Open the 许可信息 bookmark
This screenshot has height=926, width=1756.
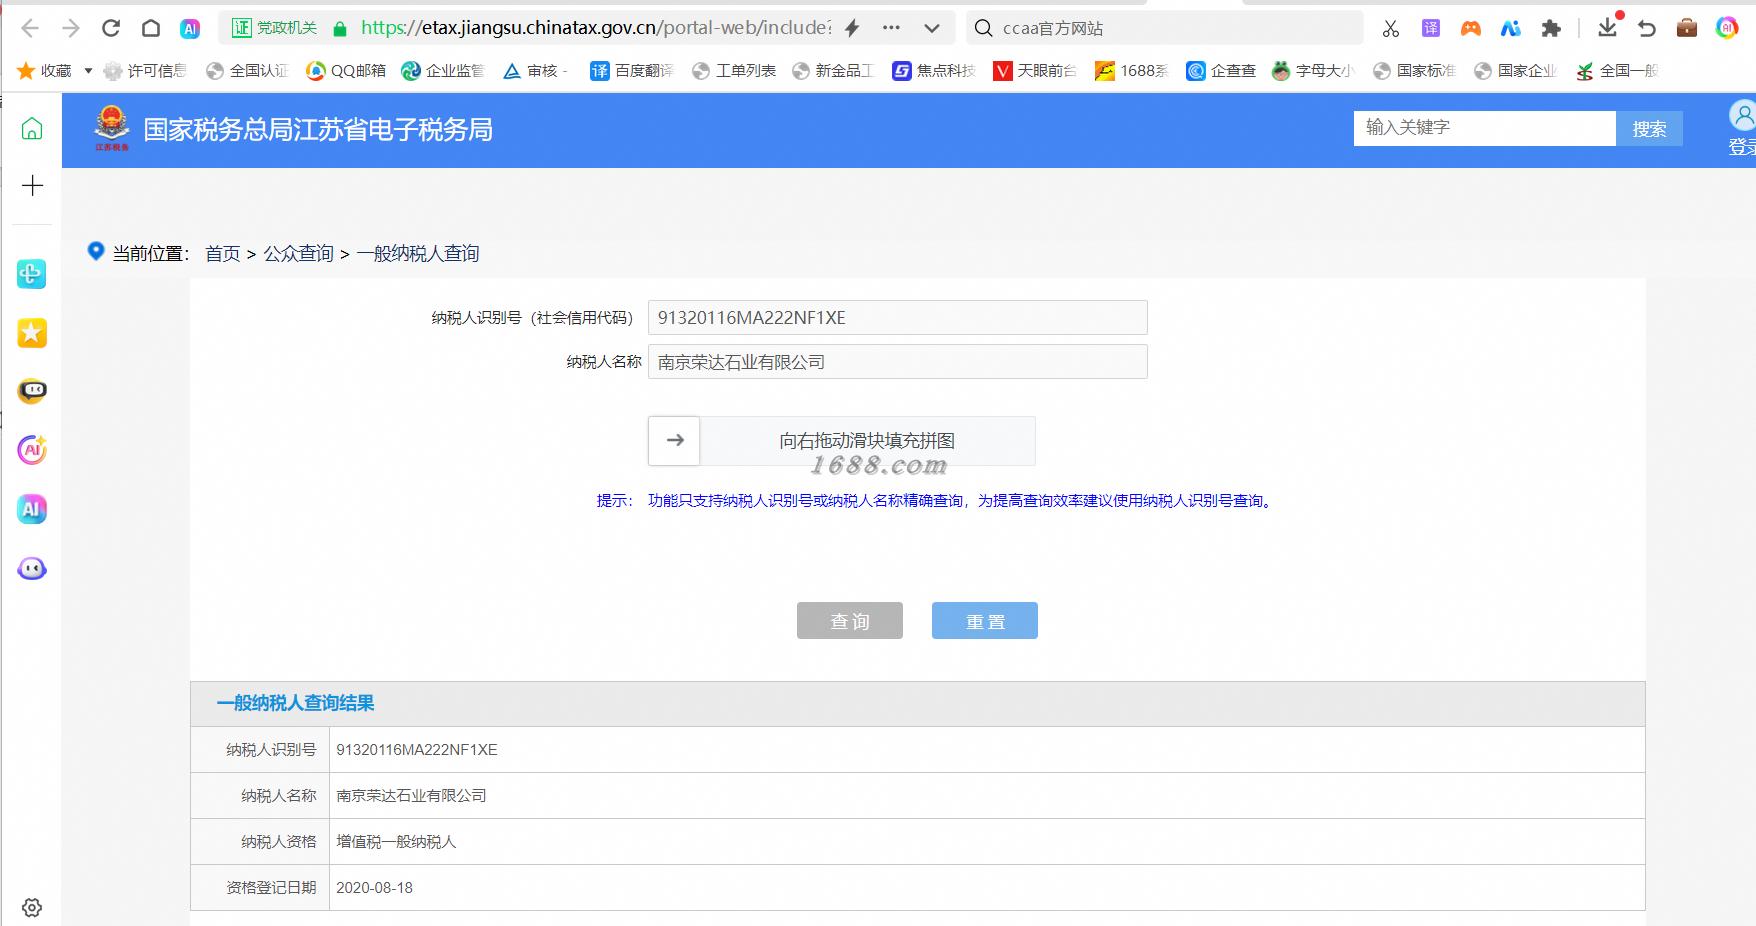[x=145, y=70]
